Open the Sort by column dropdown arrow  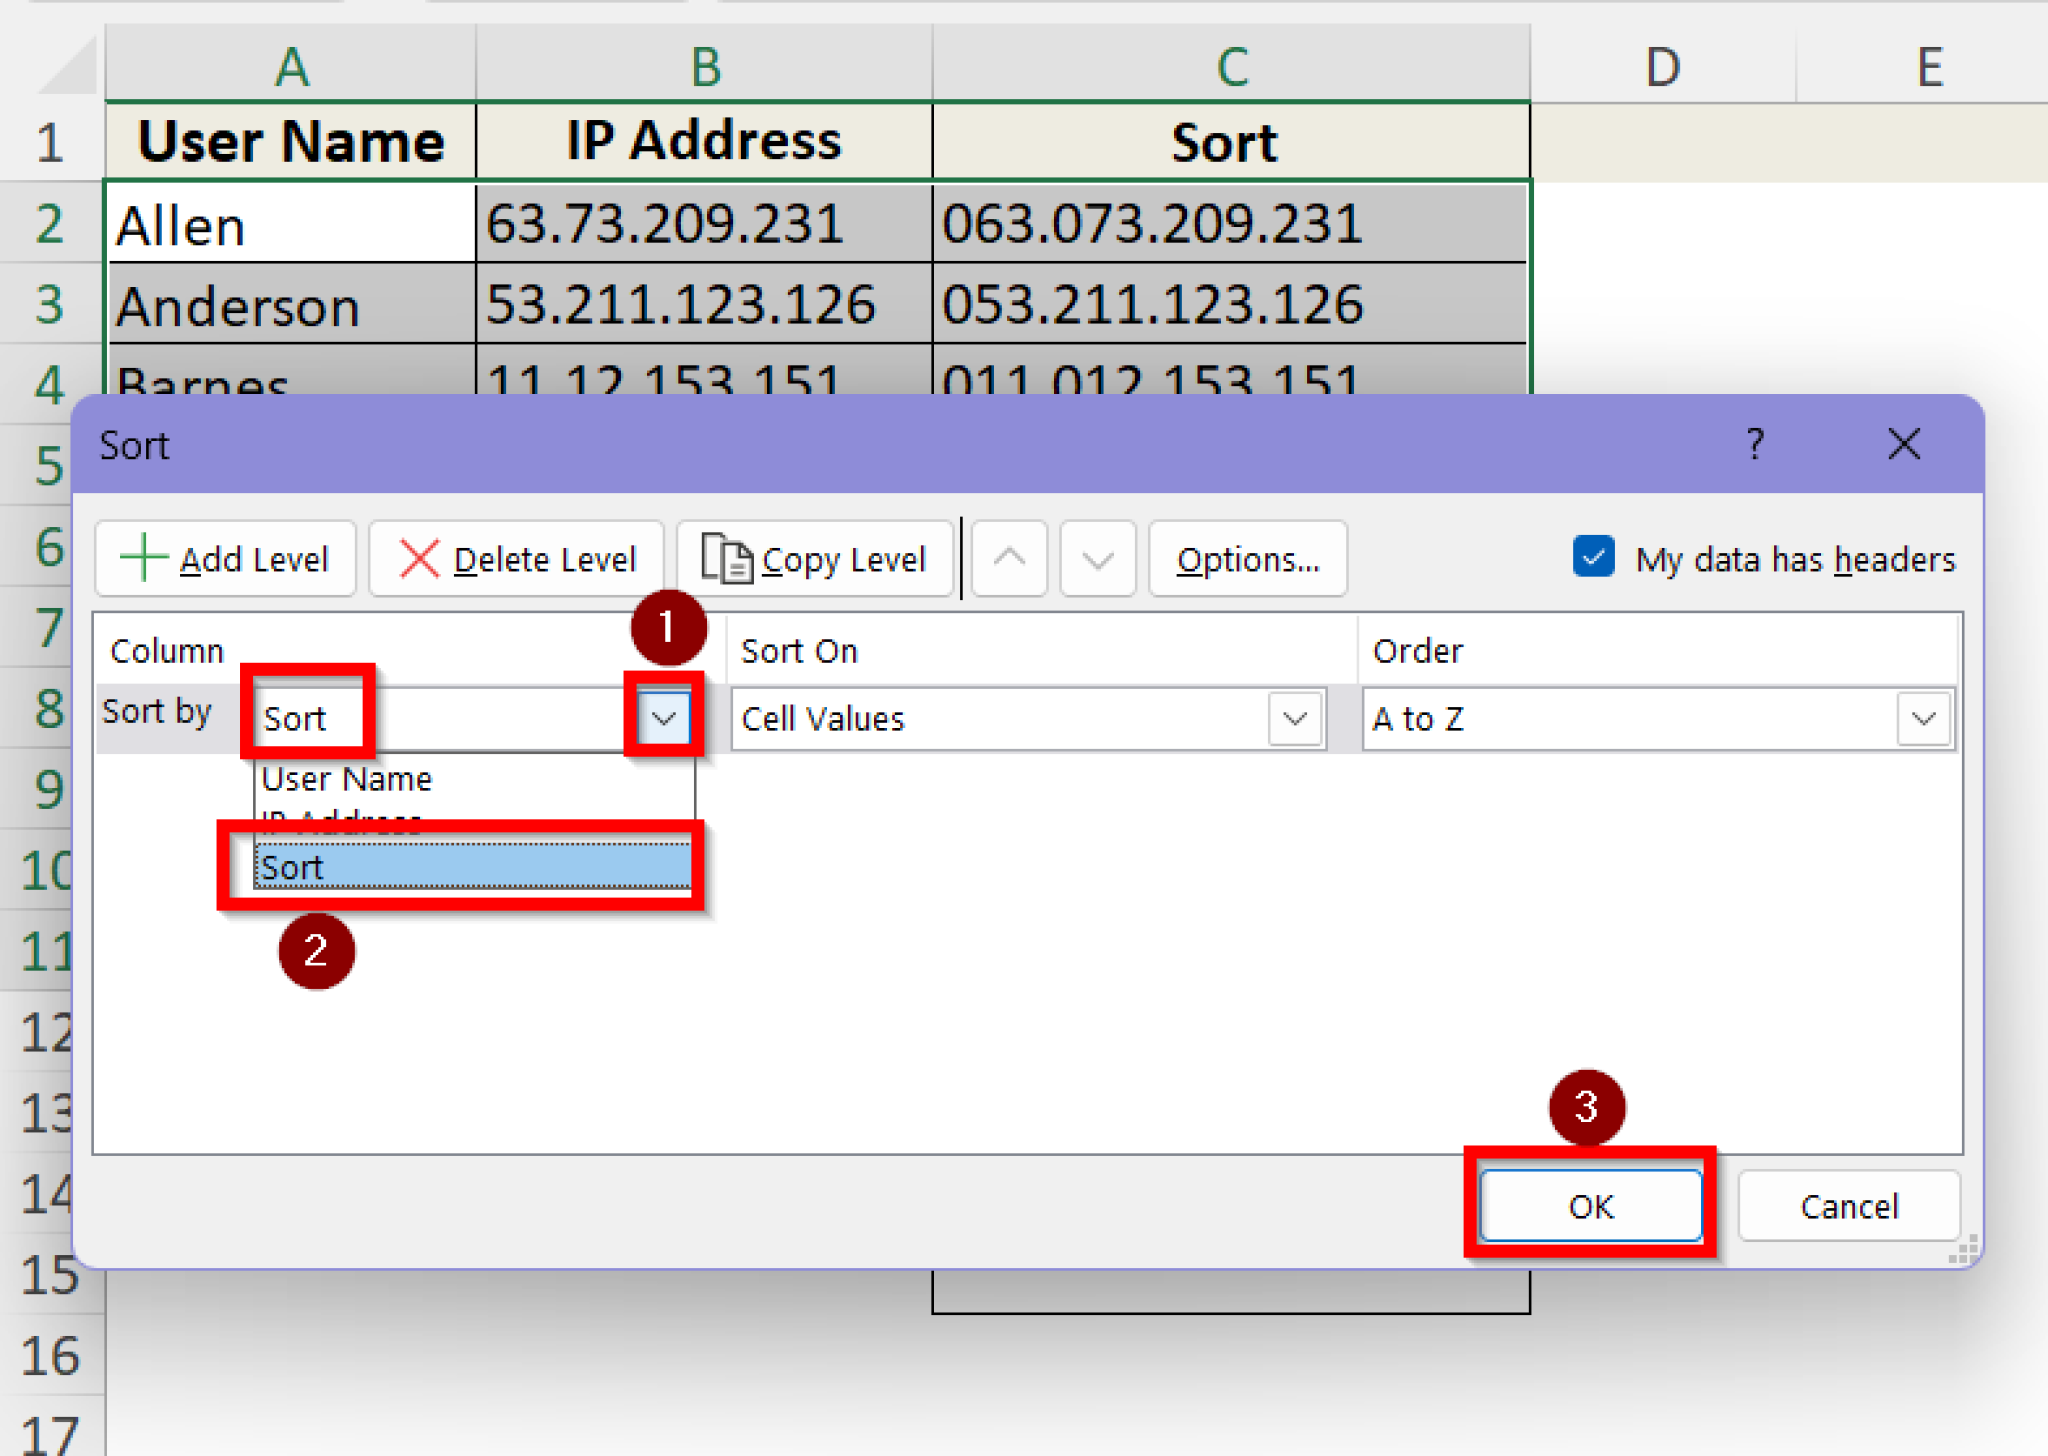click(x=662, y=717)
